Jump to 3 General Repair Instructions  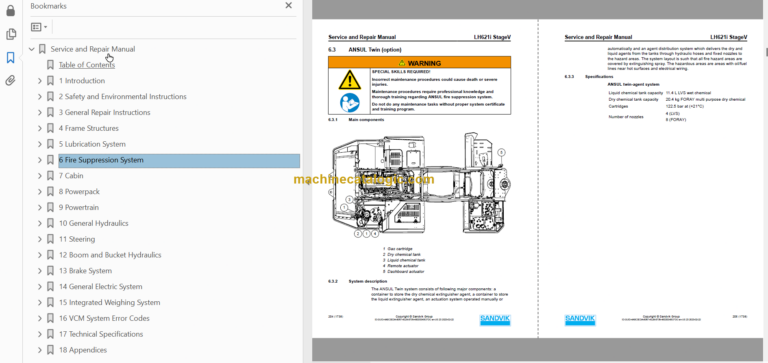104,112
